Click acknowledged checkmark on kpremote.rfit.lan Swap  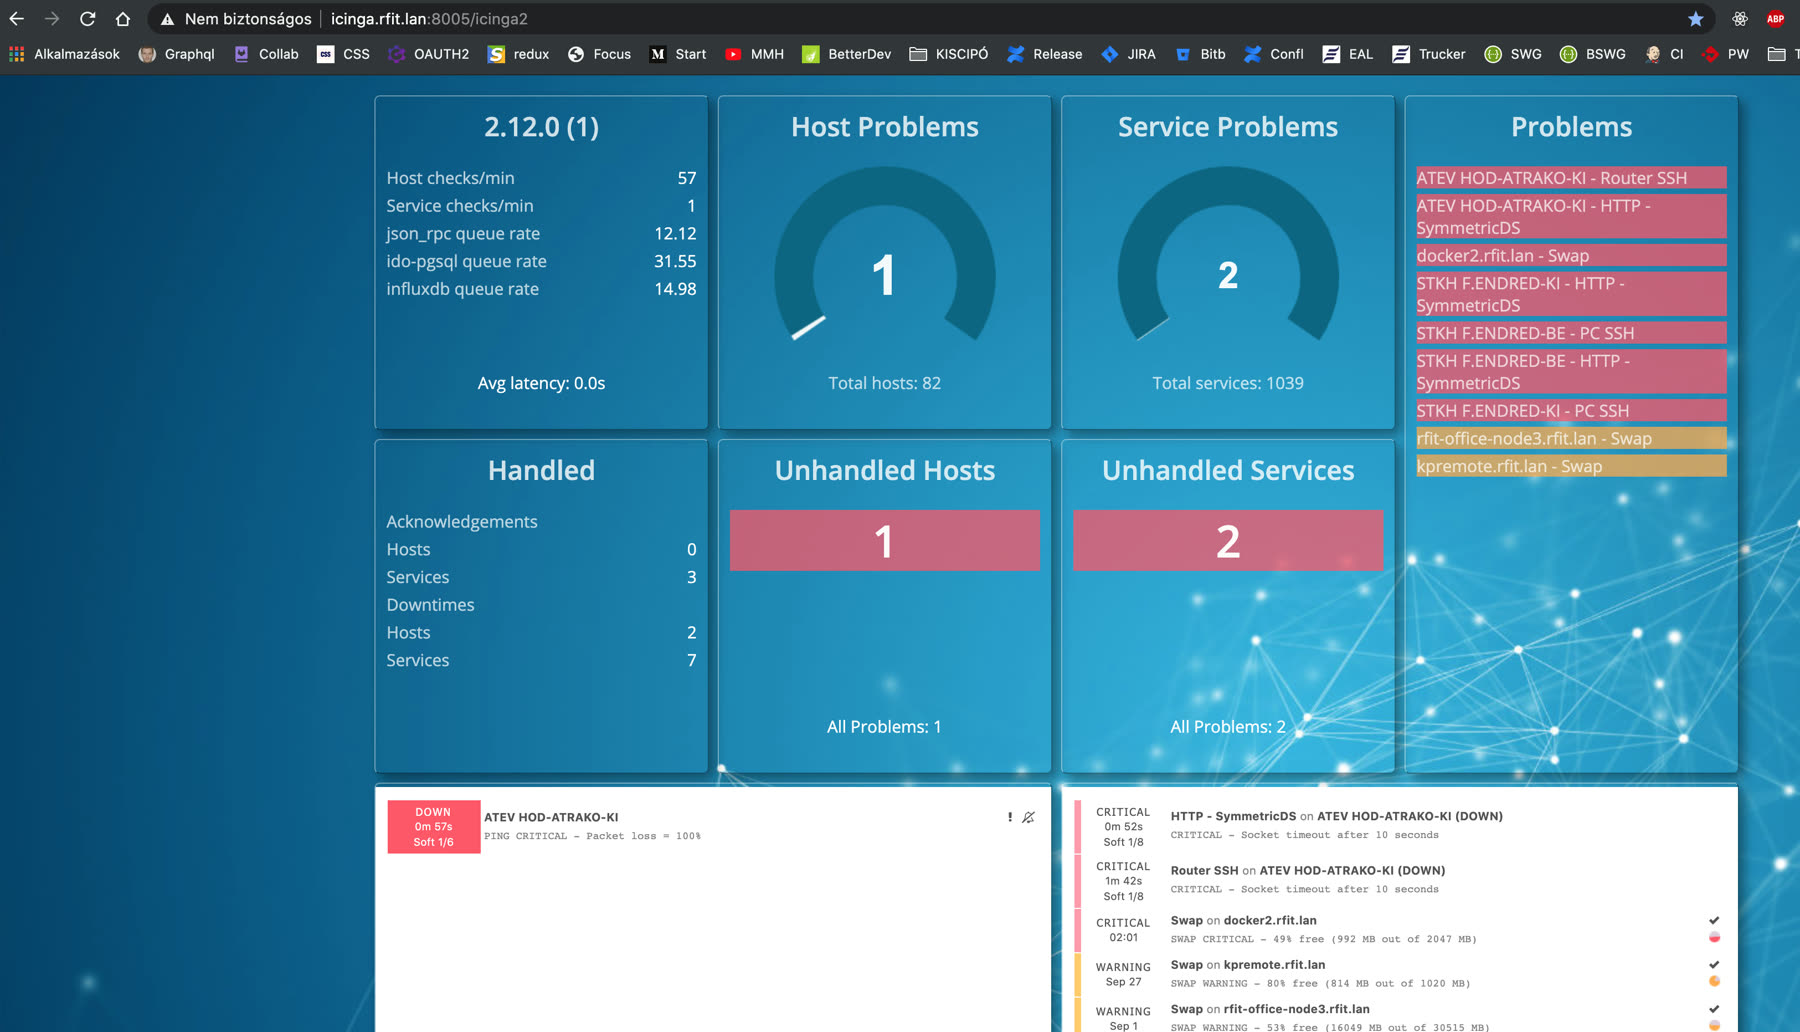[1714, 964]
